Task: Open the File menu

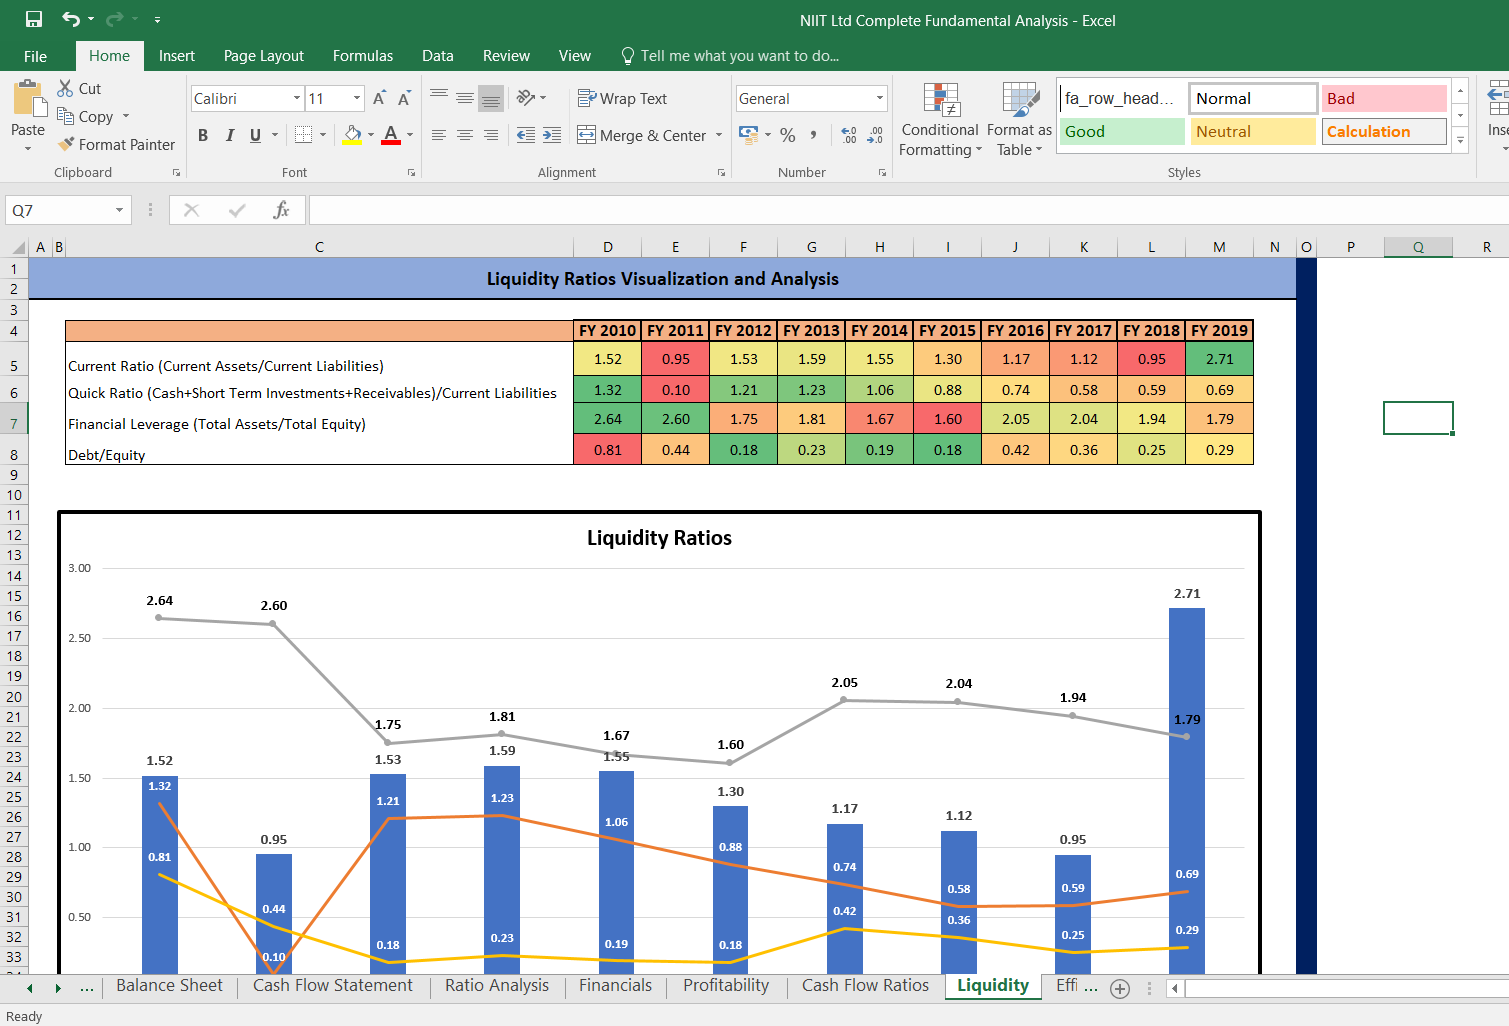Action: 35,56
